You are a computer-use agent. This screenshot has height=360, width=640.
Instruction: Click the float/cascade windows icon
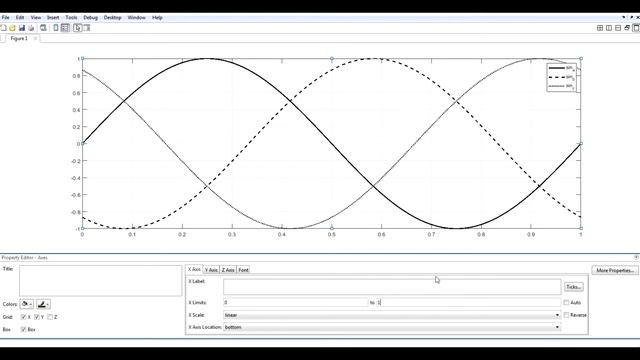627,28
